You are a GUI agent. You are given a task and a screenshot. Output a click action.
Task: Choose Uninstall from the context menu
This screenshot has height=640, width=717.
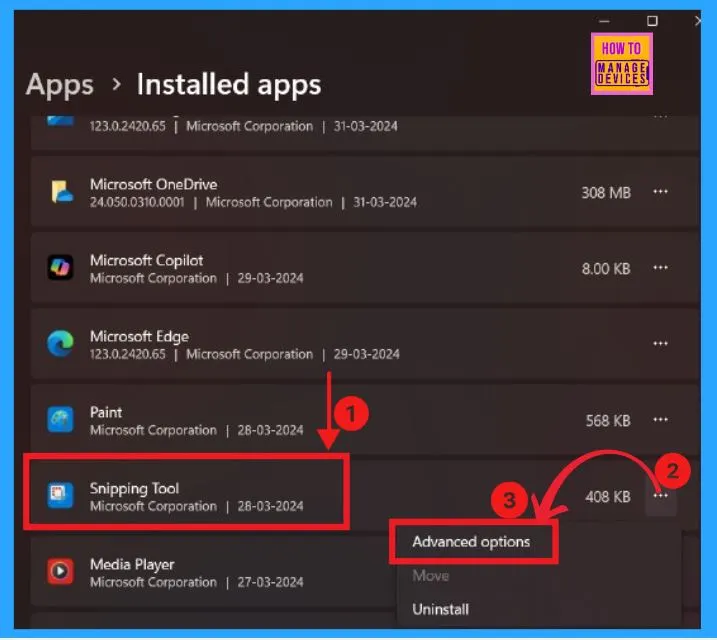click(440, 609)
